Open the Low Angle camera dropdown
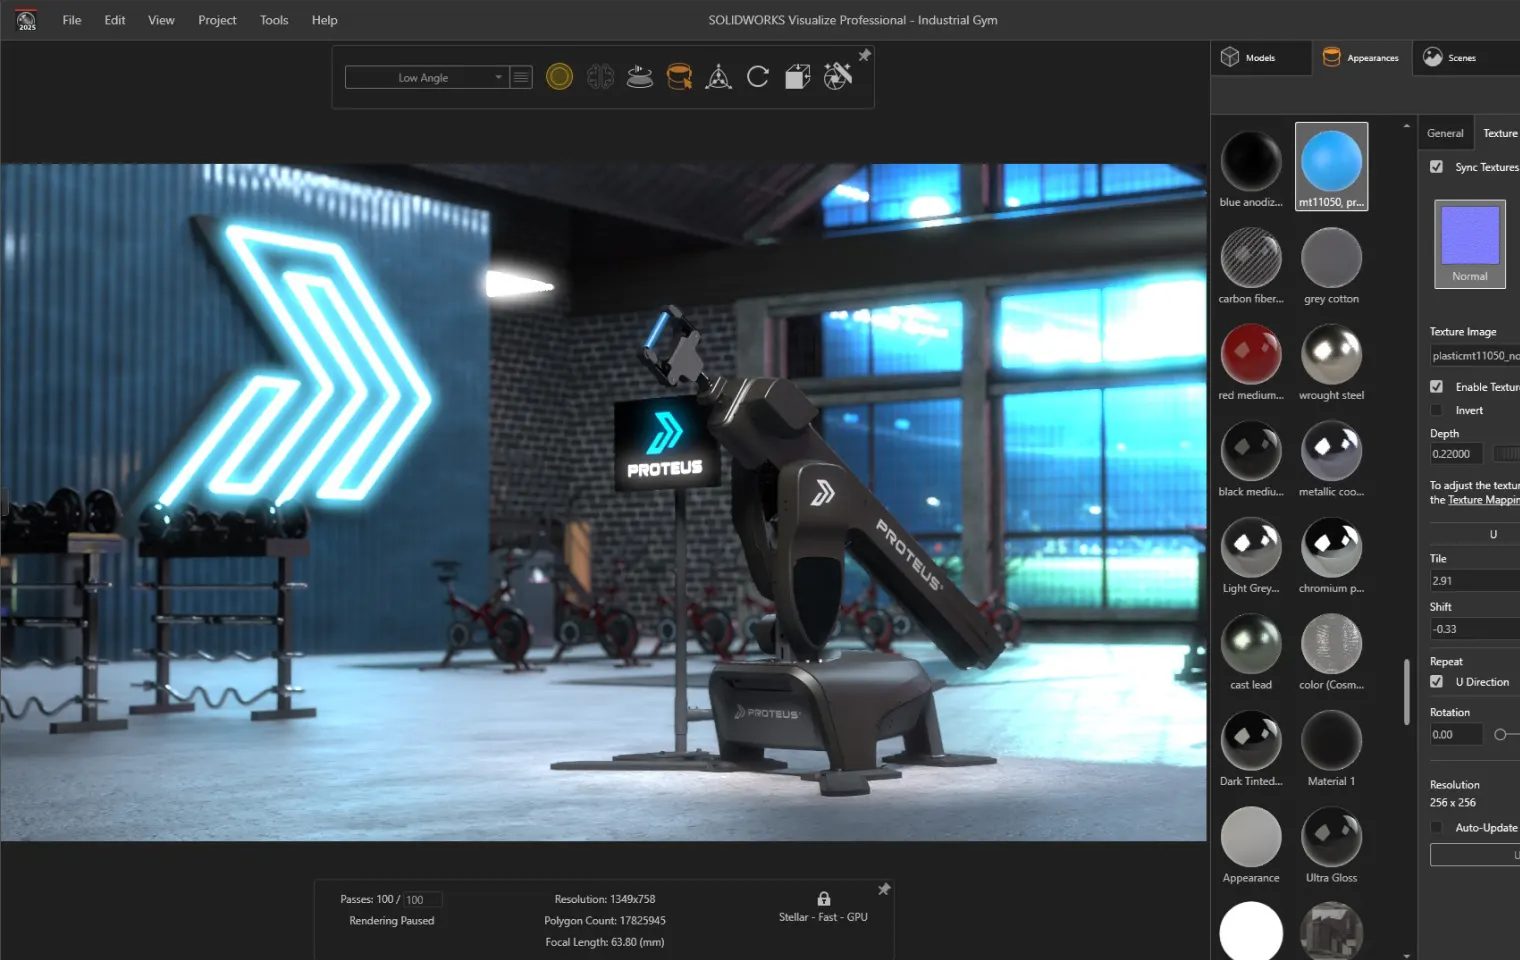This screenshot has height=960, width=1520. tap(426, 77)
